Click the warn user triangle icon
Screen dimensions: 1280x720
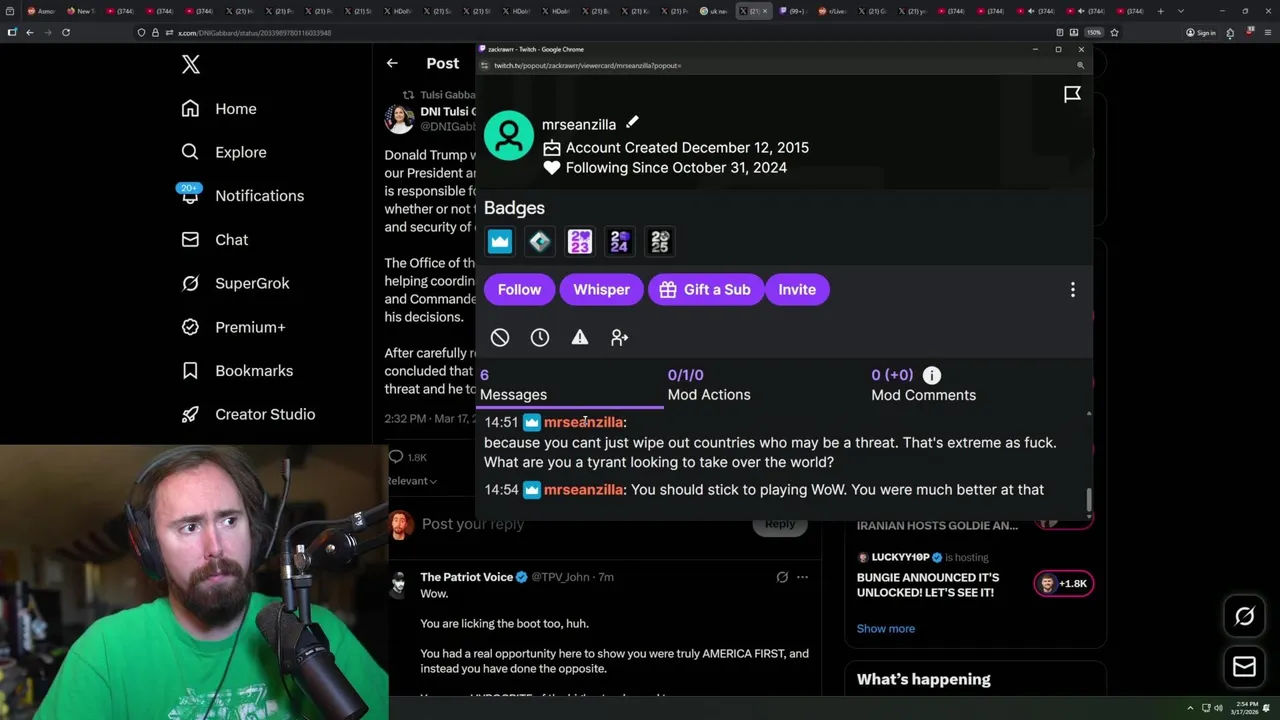[580, 338]
